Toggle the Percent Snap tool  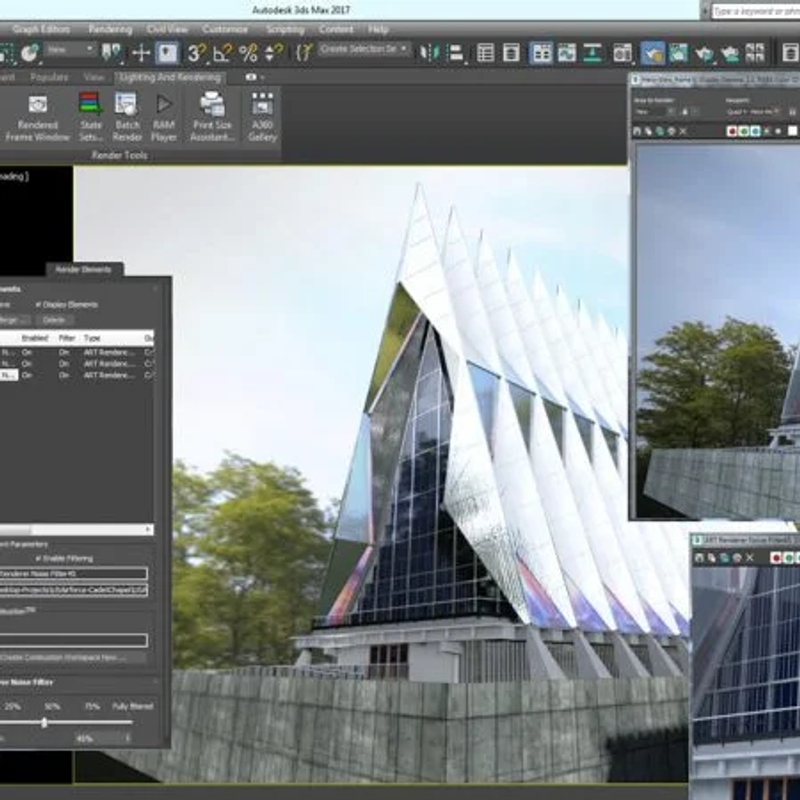248,53
